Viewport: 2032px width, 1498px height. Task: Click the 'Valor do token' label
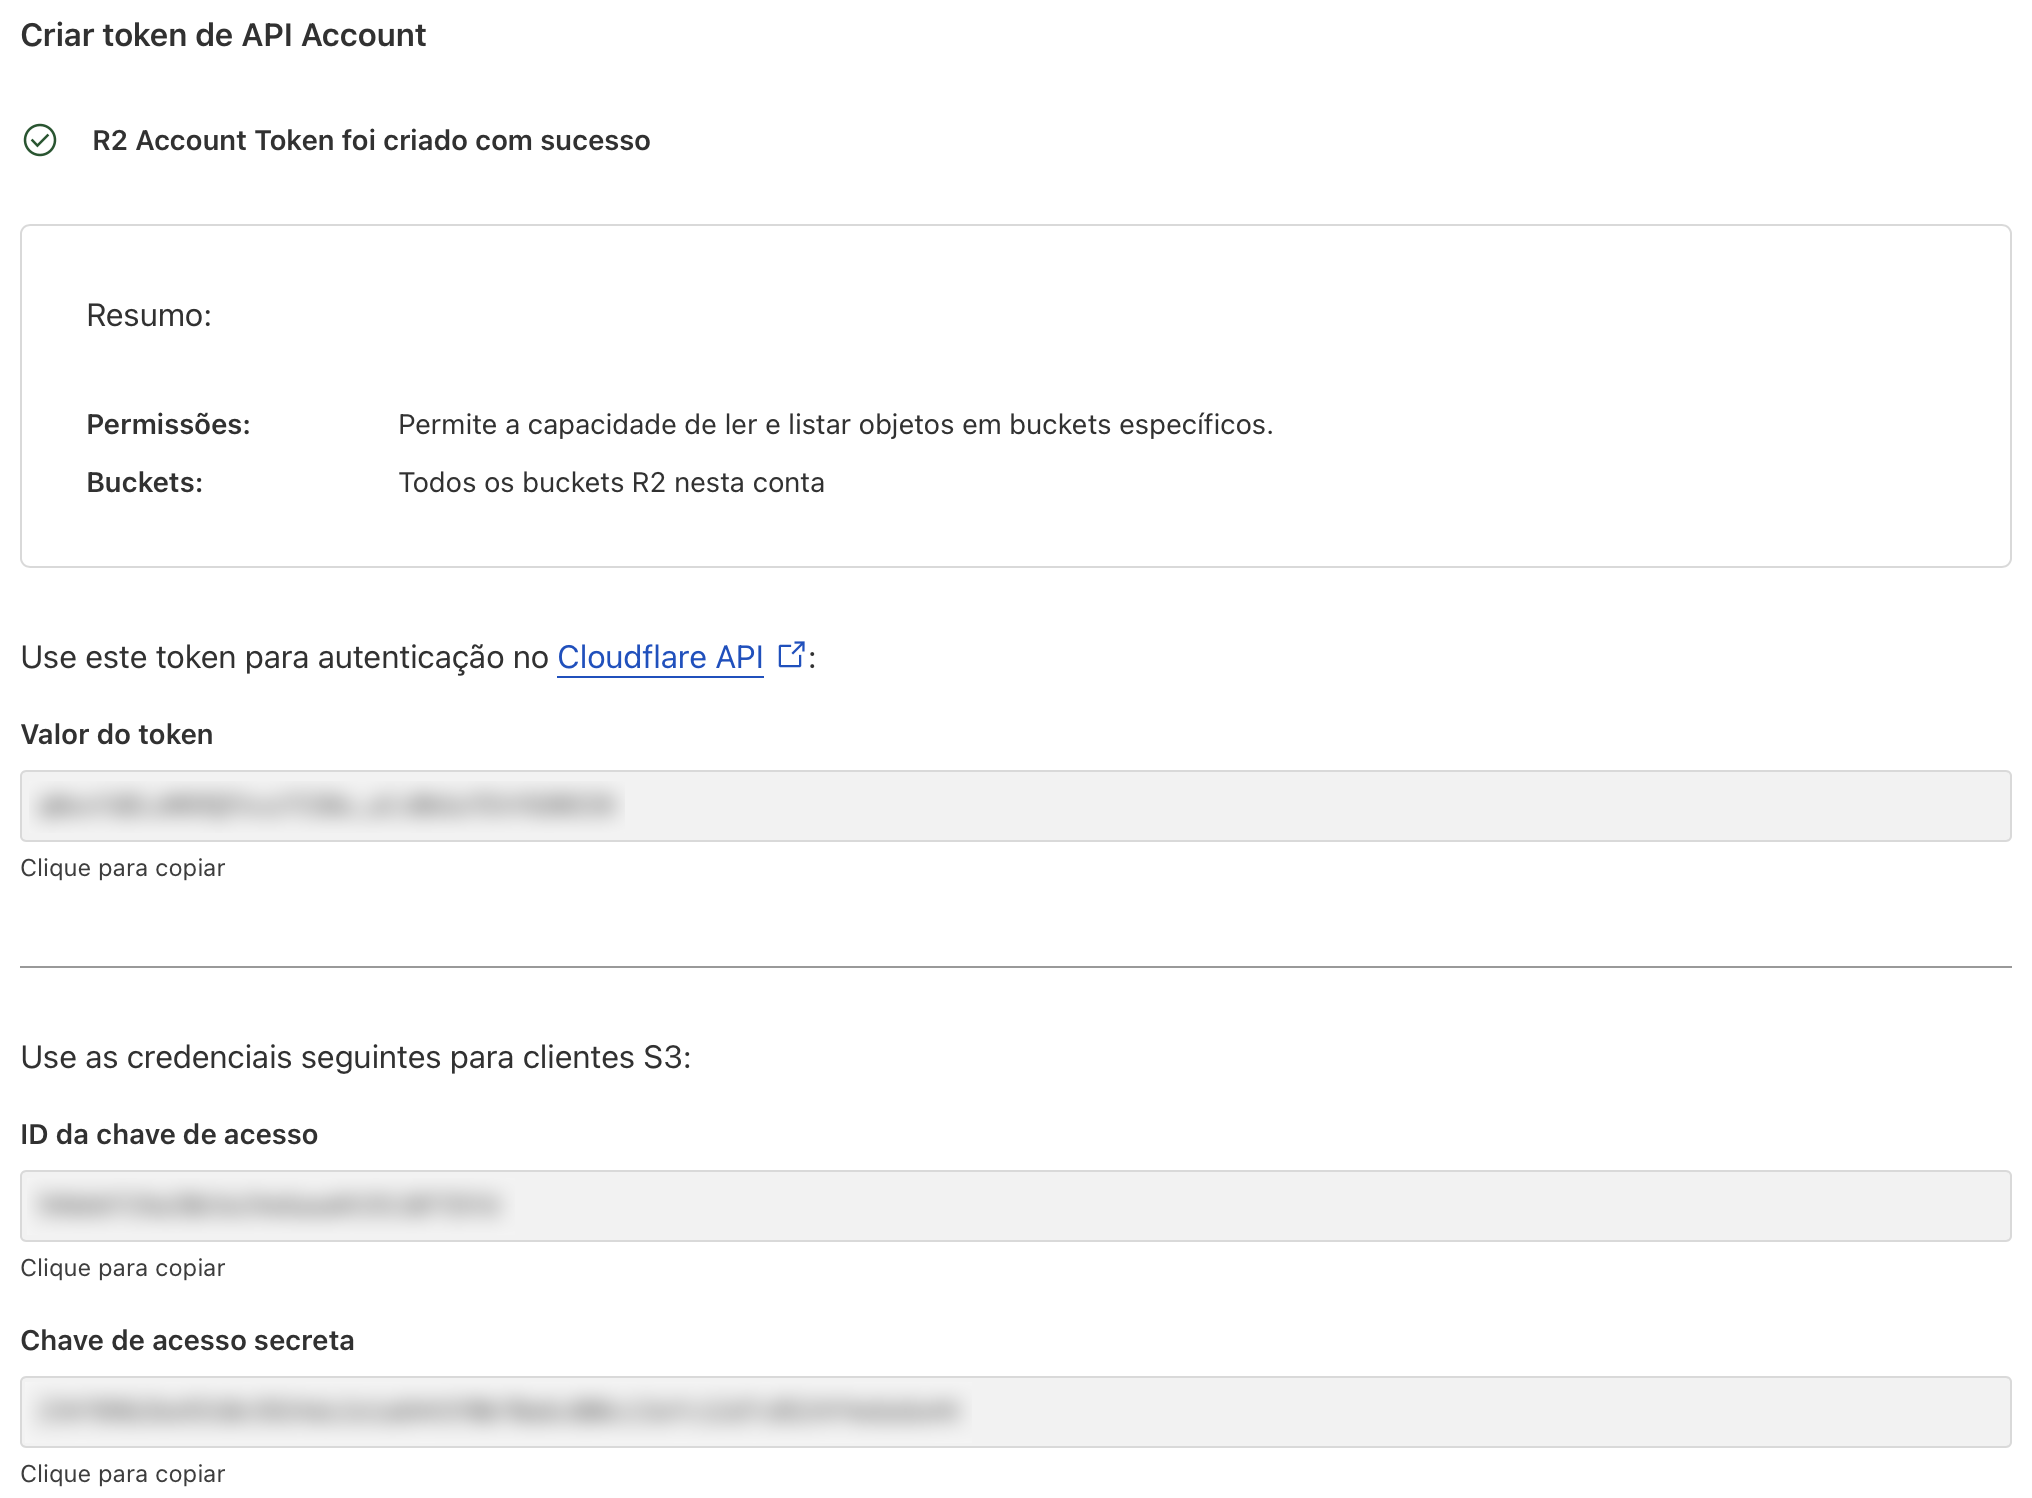click(117, 734)
